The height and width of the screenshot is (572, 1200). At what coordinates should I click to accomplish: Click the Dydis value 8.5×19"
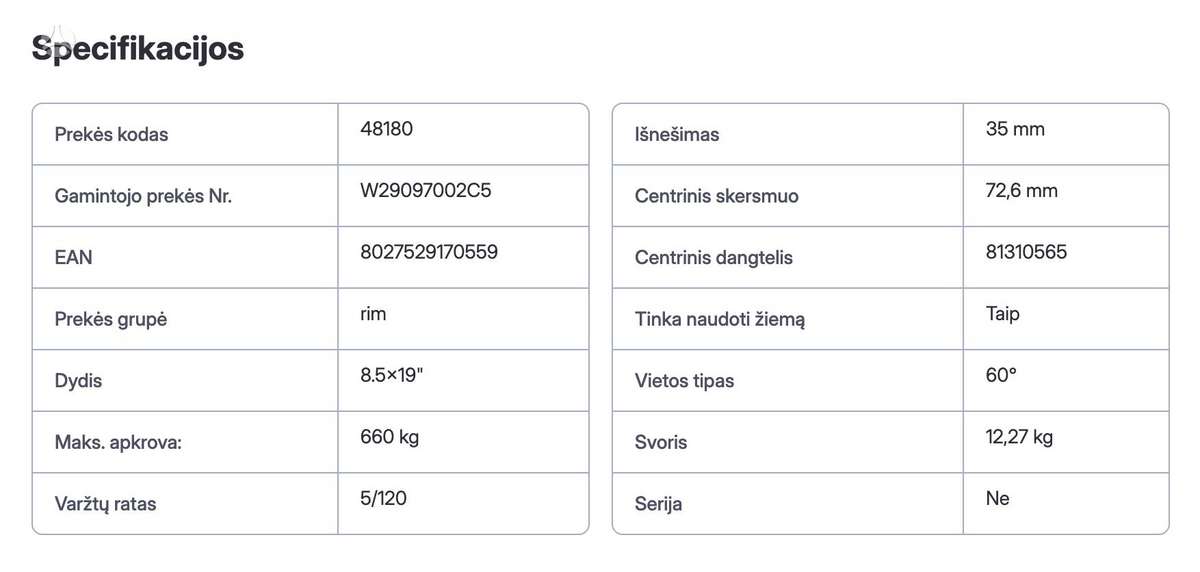coord(399,375)
